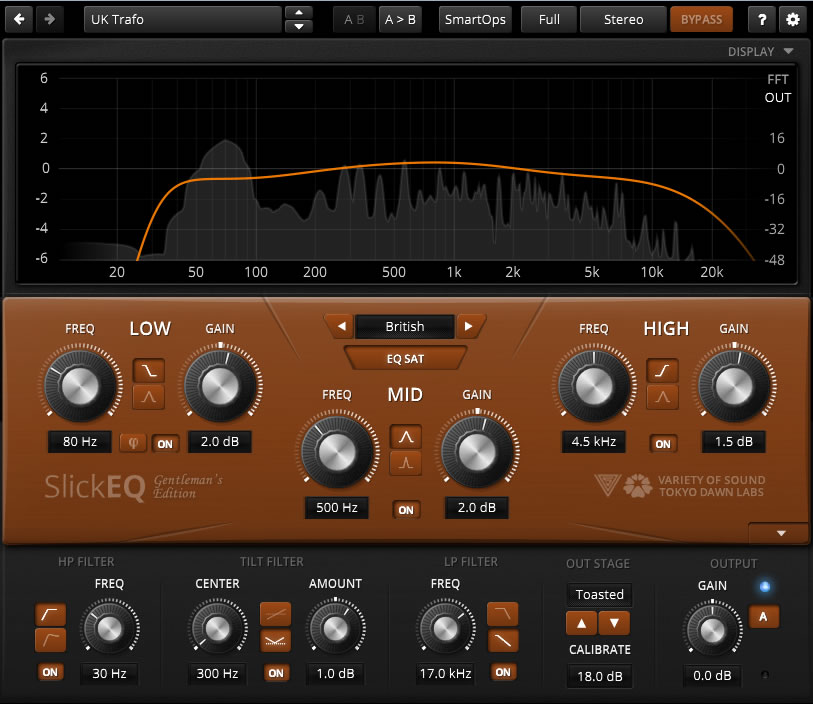Image resolution: width=813 pixels, height=704 pixels.
Task: Step out stage down with down triangle
Action: pyautogui.click(x=614, y=623)
